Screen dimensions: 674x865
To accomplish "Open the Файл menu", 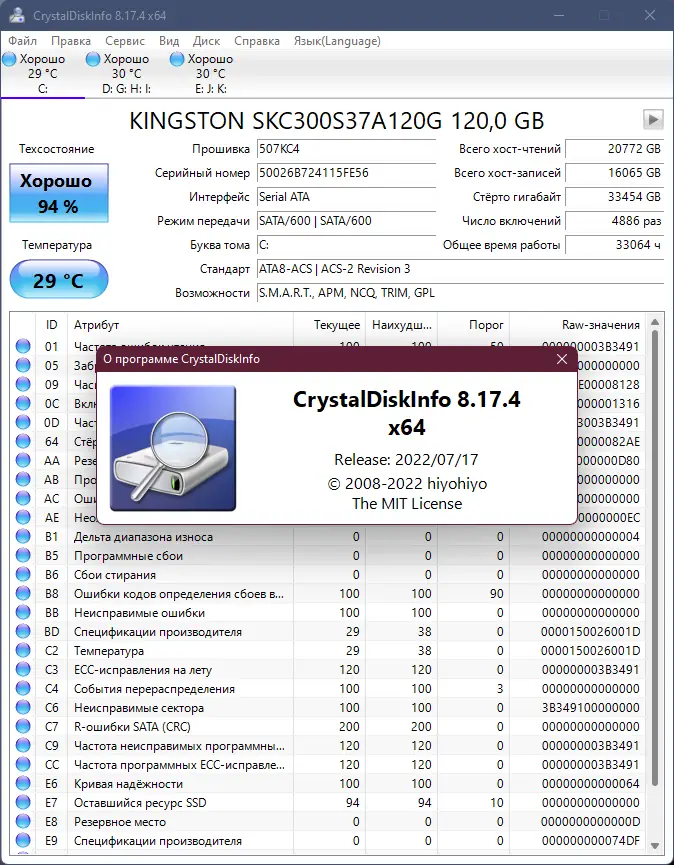I will pyautogui.click(x=23, y=41).
